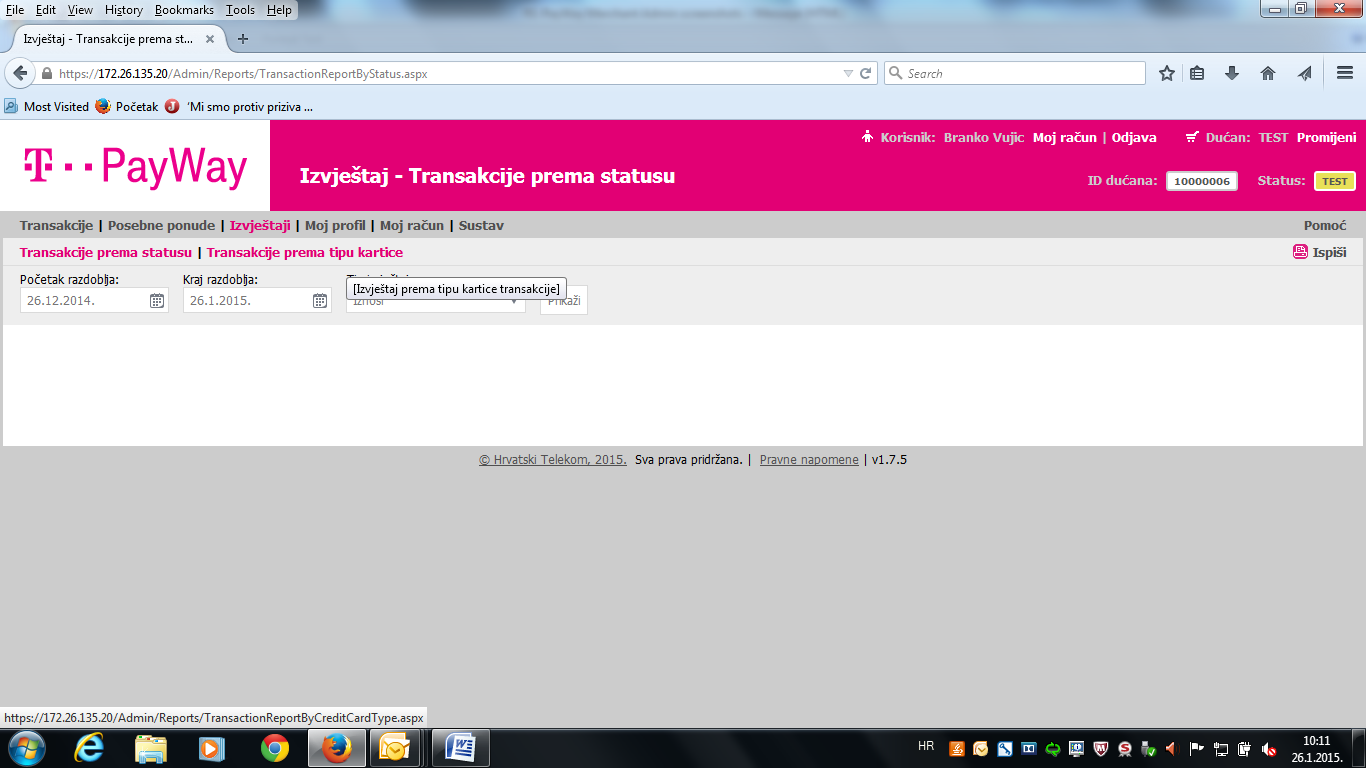Open the Bookmarks menu
1366x768 pixels.
click(x=184, y=10)
